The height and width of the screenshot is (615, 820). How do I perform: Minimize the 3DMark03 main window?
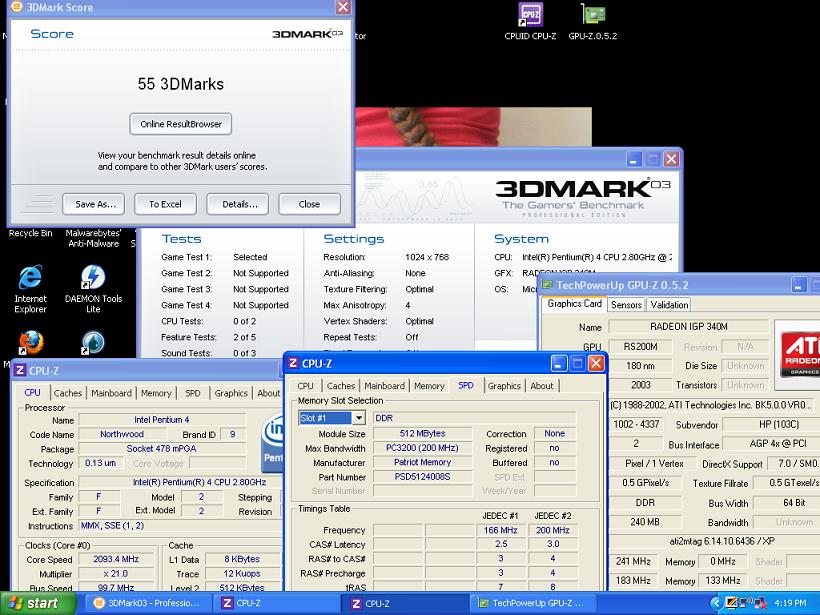(x=634, y=159)
